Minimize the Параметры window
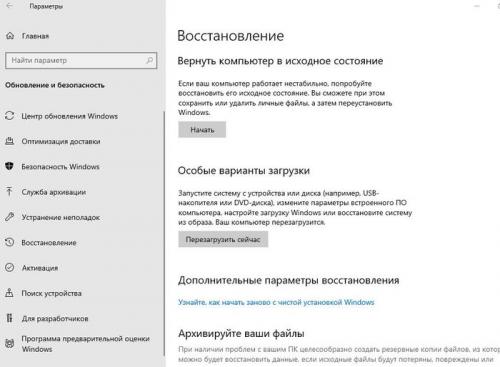This screenshot has width=500, height=367. pos(477,6)
